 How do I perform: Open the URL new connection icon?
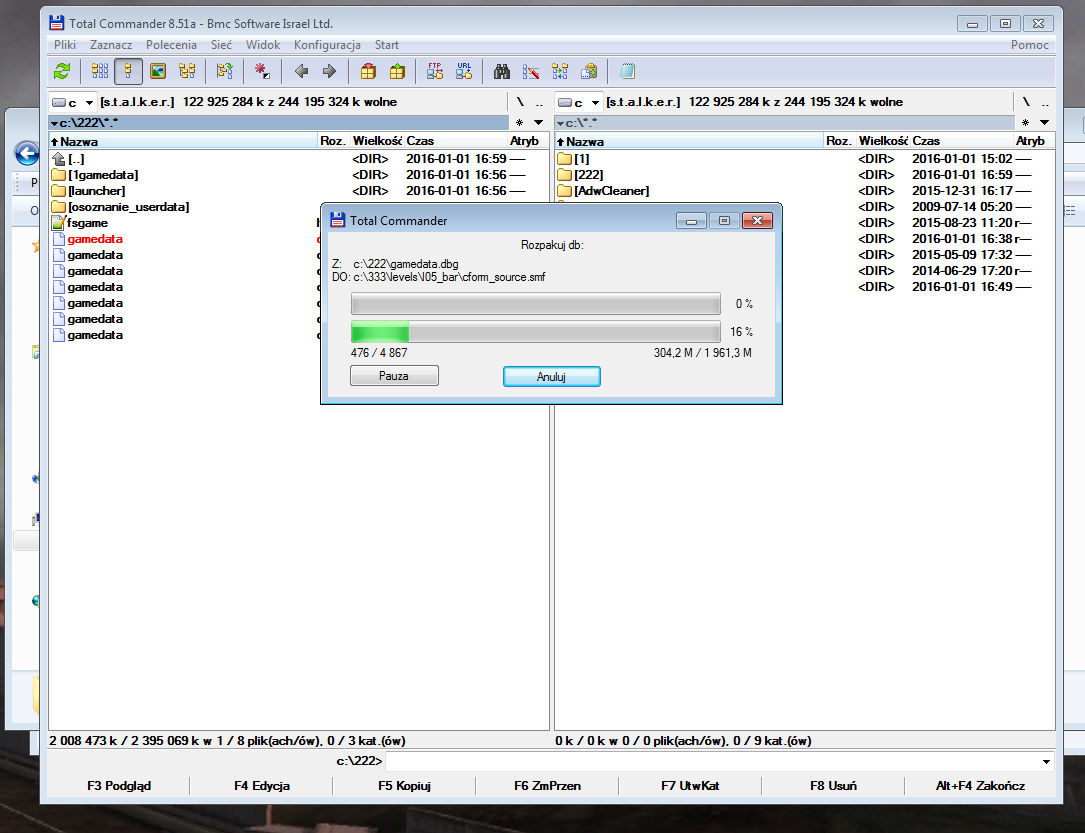tap(464, 71)
